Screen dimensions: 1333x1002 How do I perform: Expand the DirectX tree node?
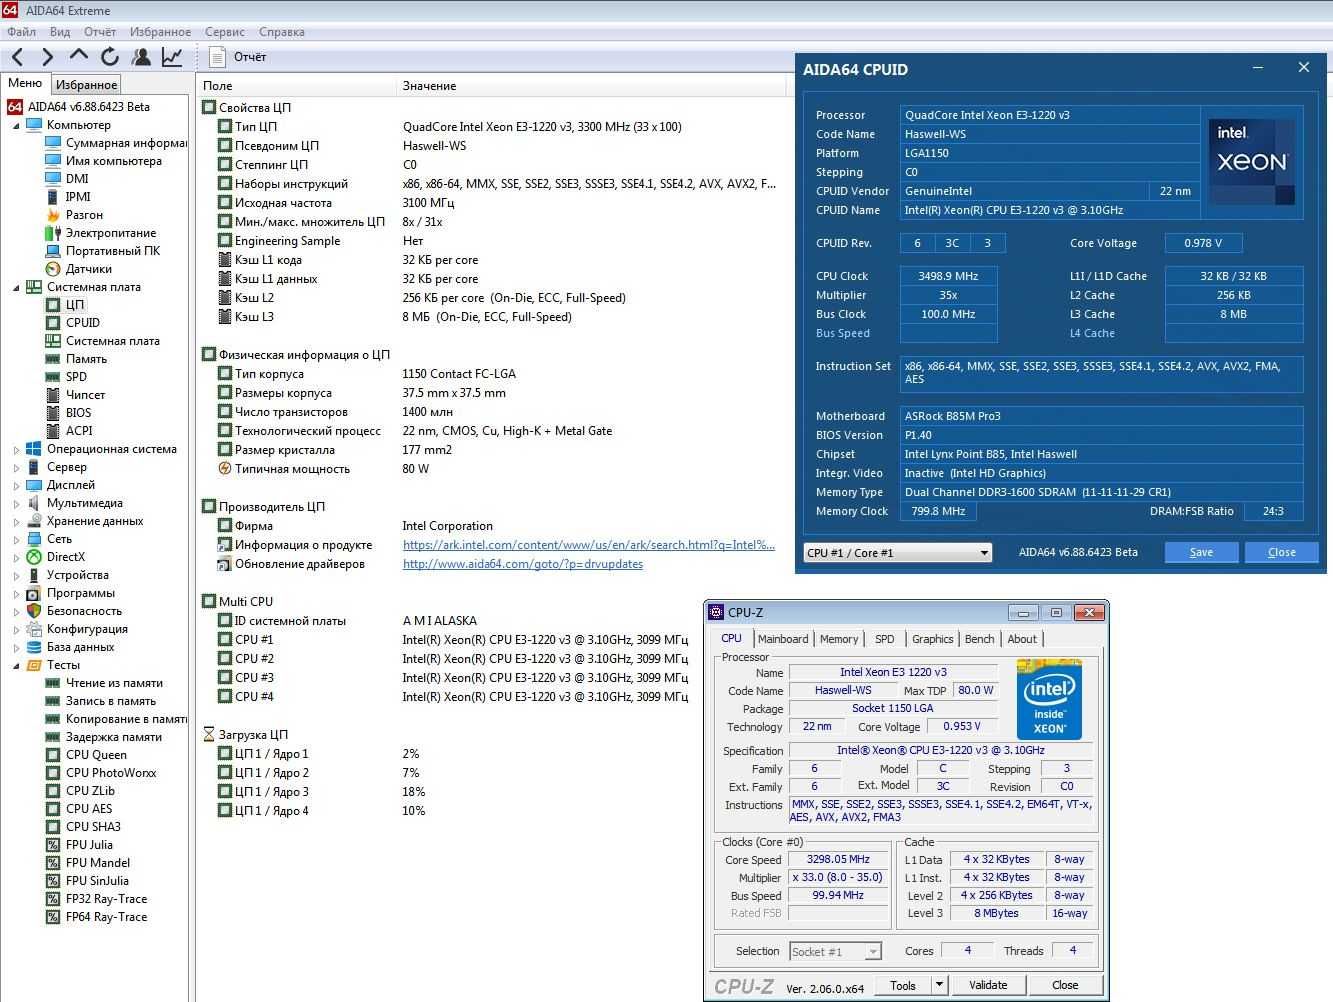click(x=16, y=558)
